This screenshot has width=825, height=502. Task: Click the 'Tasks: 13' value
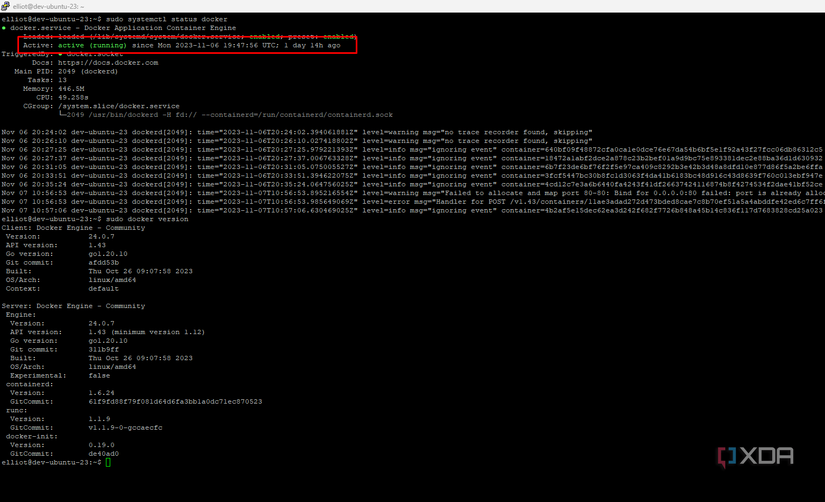(x=62, y=80)
